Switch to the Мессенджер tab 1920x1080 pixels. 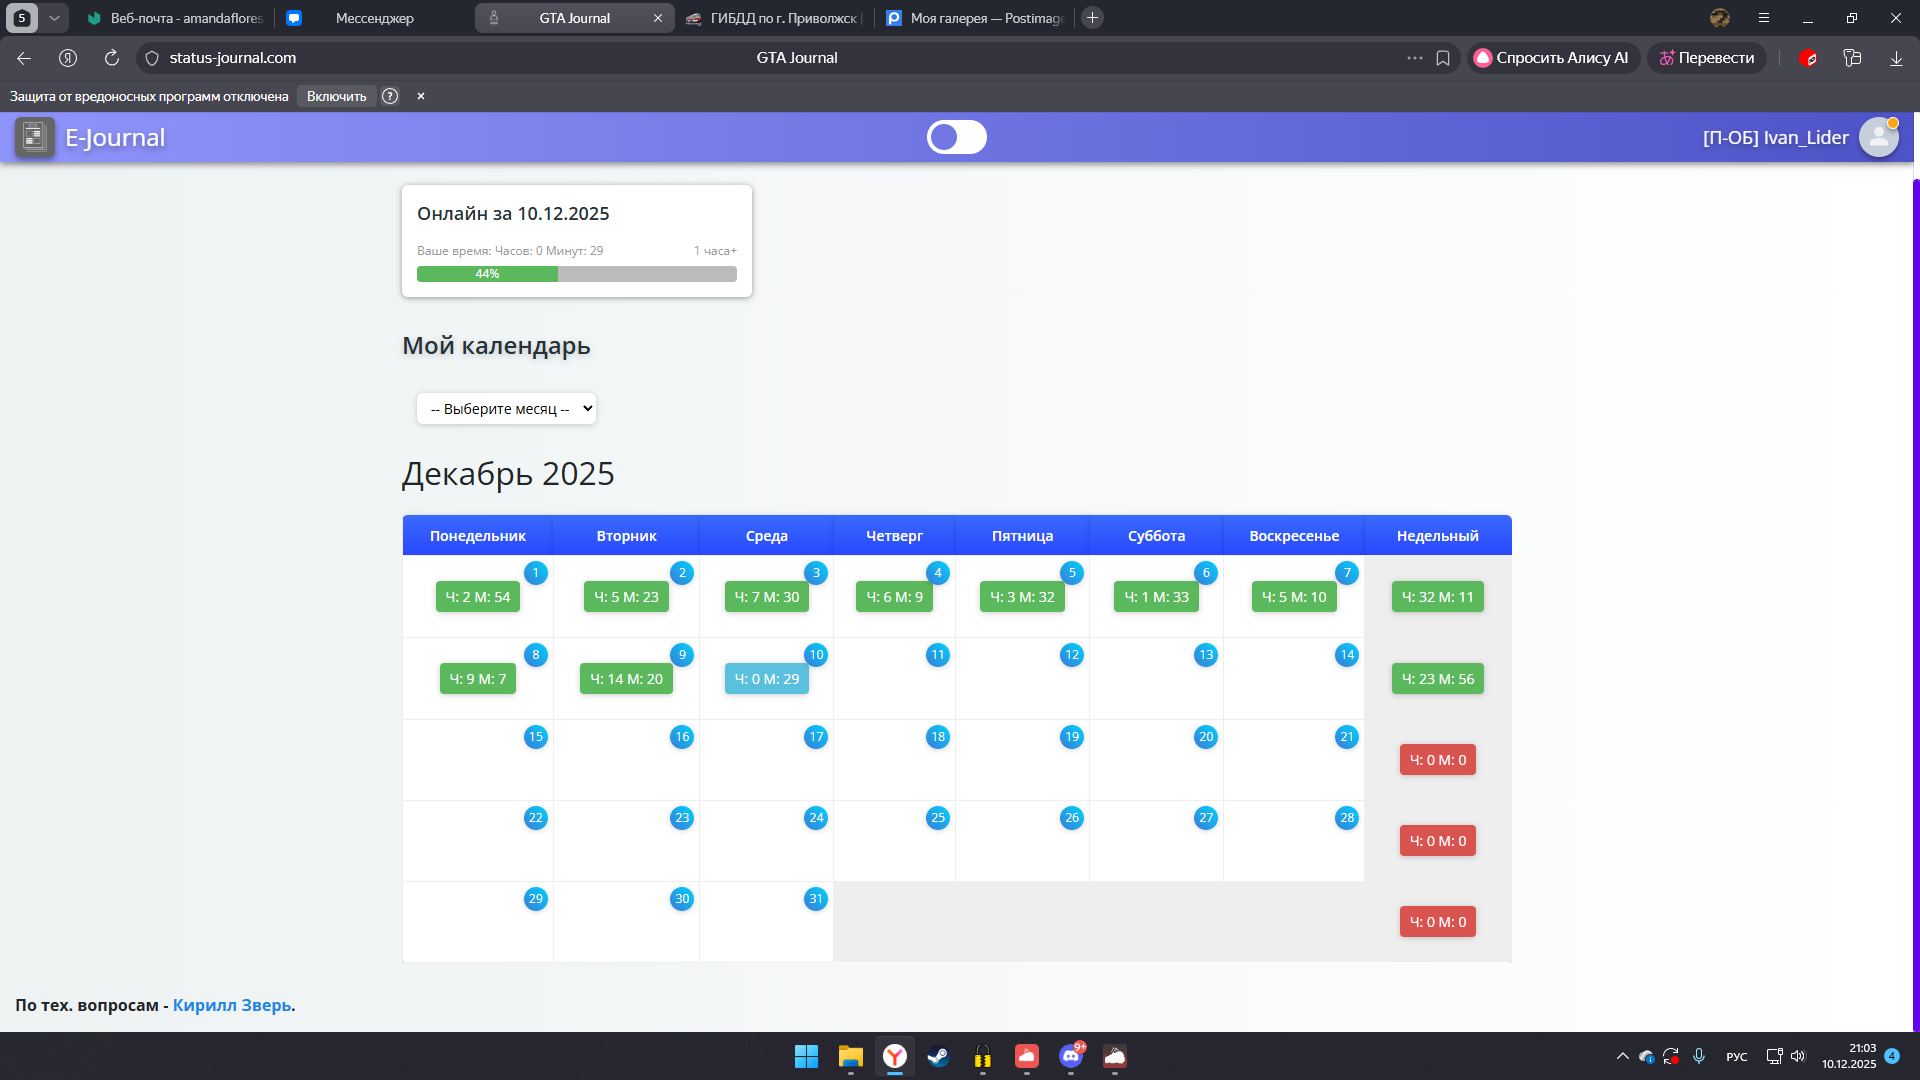click(374, 18)
